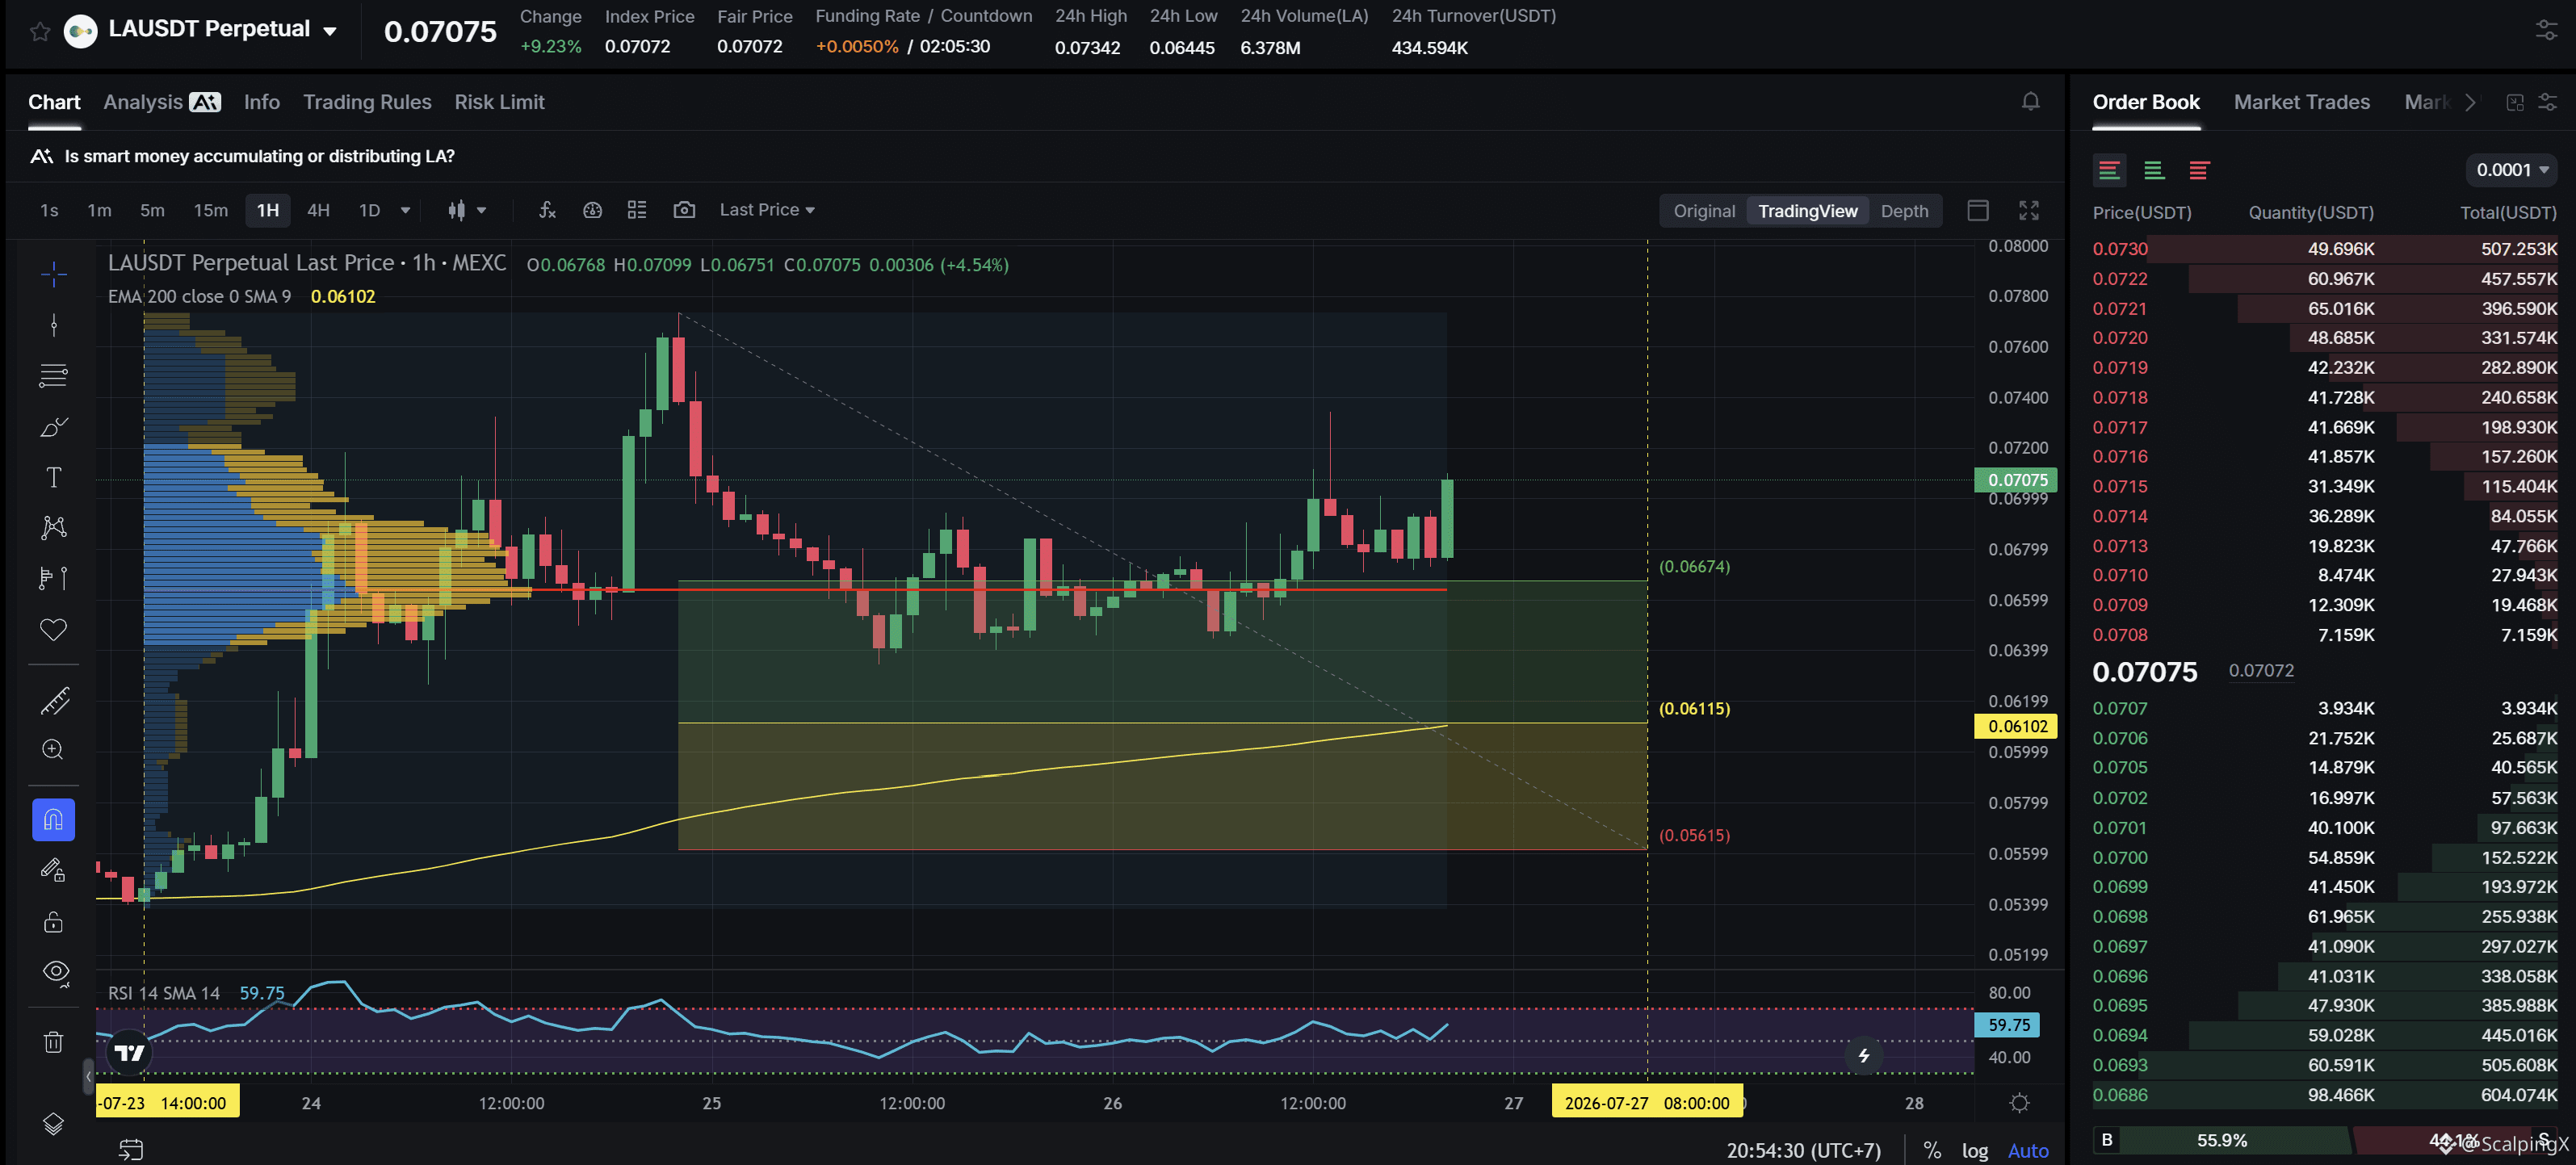
Task: Open the Trading Rules tab
Action: click(x=367, y=102)
